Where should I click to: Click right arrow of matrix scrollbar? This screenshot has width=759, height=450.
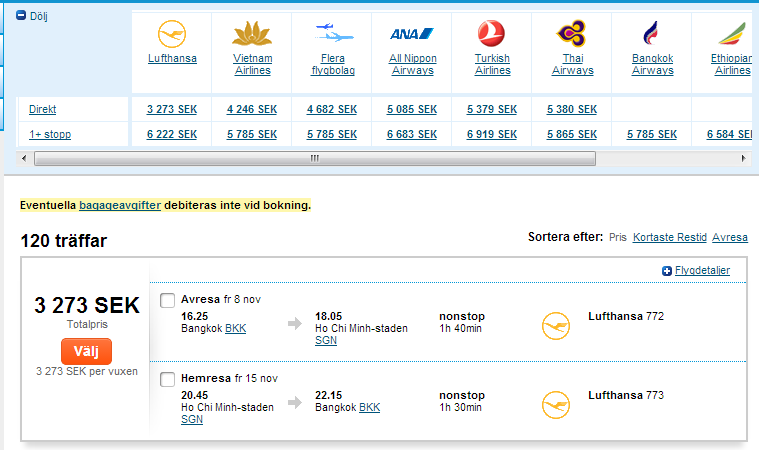coord(744,158)
